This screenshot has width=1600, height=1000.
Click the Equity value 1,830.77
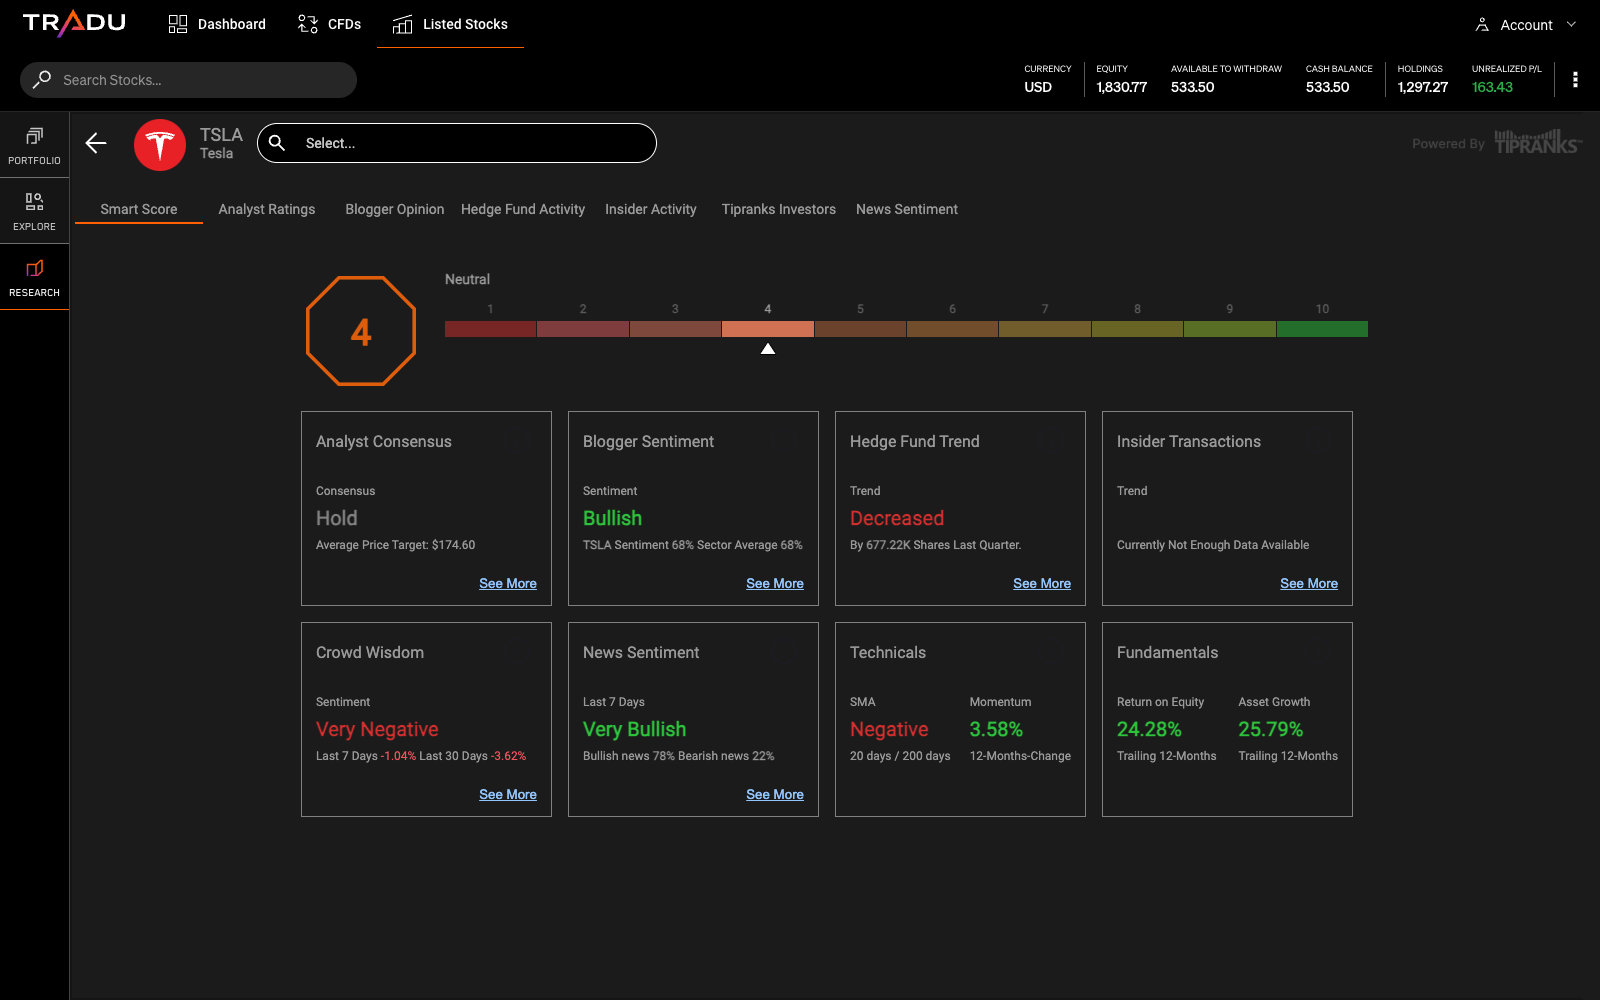click(1122, 87)
